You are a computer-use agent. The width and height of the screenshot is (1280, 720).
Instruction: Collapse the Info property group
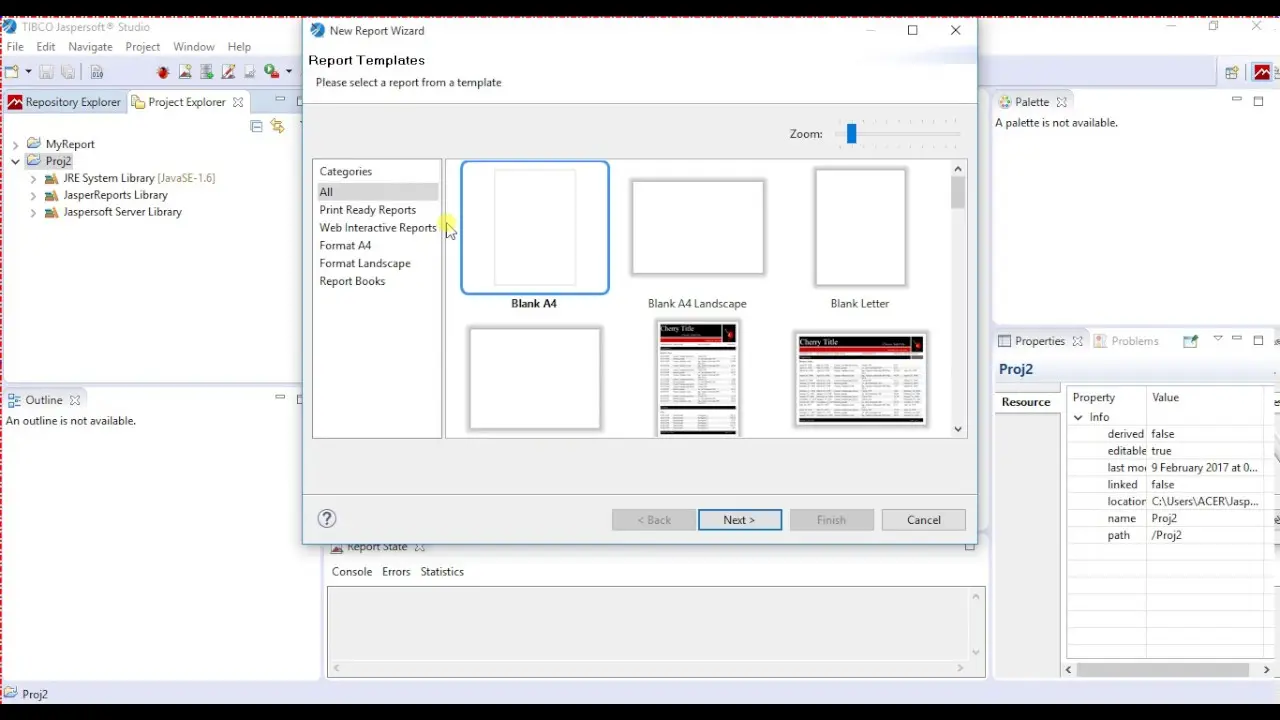pyautogui.click(x=1078, y=417)
